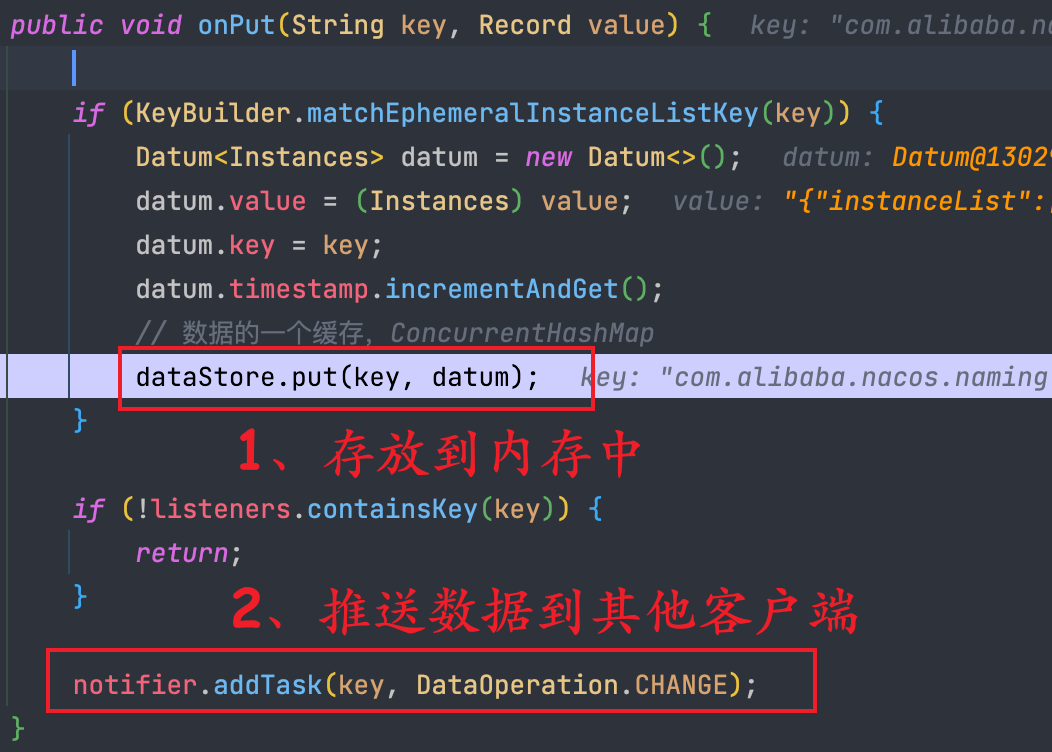Click the incrementAndGet method call
The height and width of the screenshot is (752, 1052).
click(501, 289)
